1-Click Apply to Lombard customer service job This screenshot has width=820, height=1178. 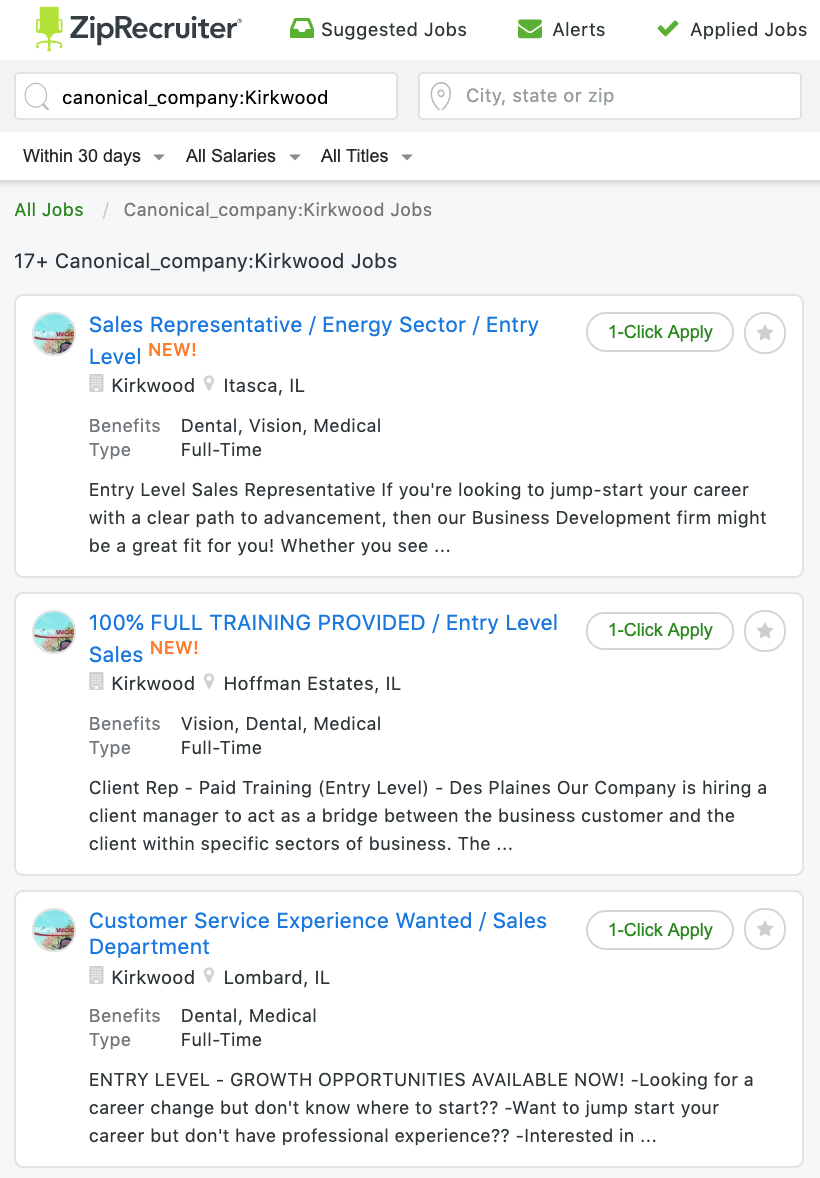(660, 930)
